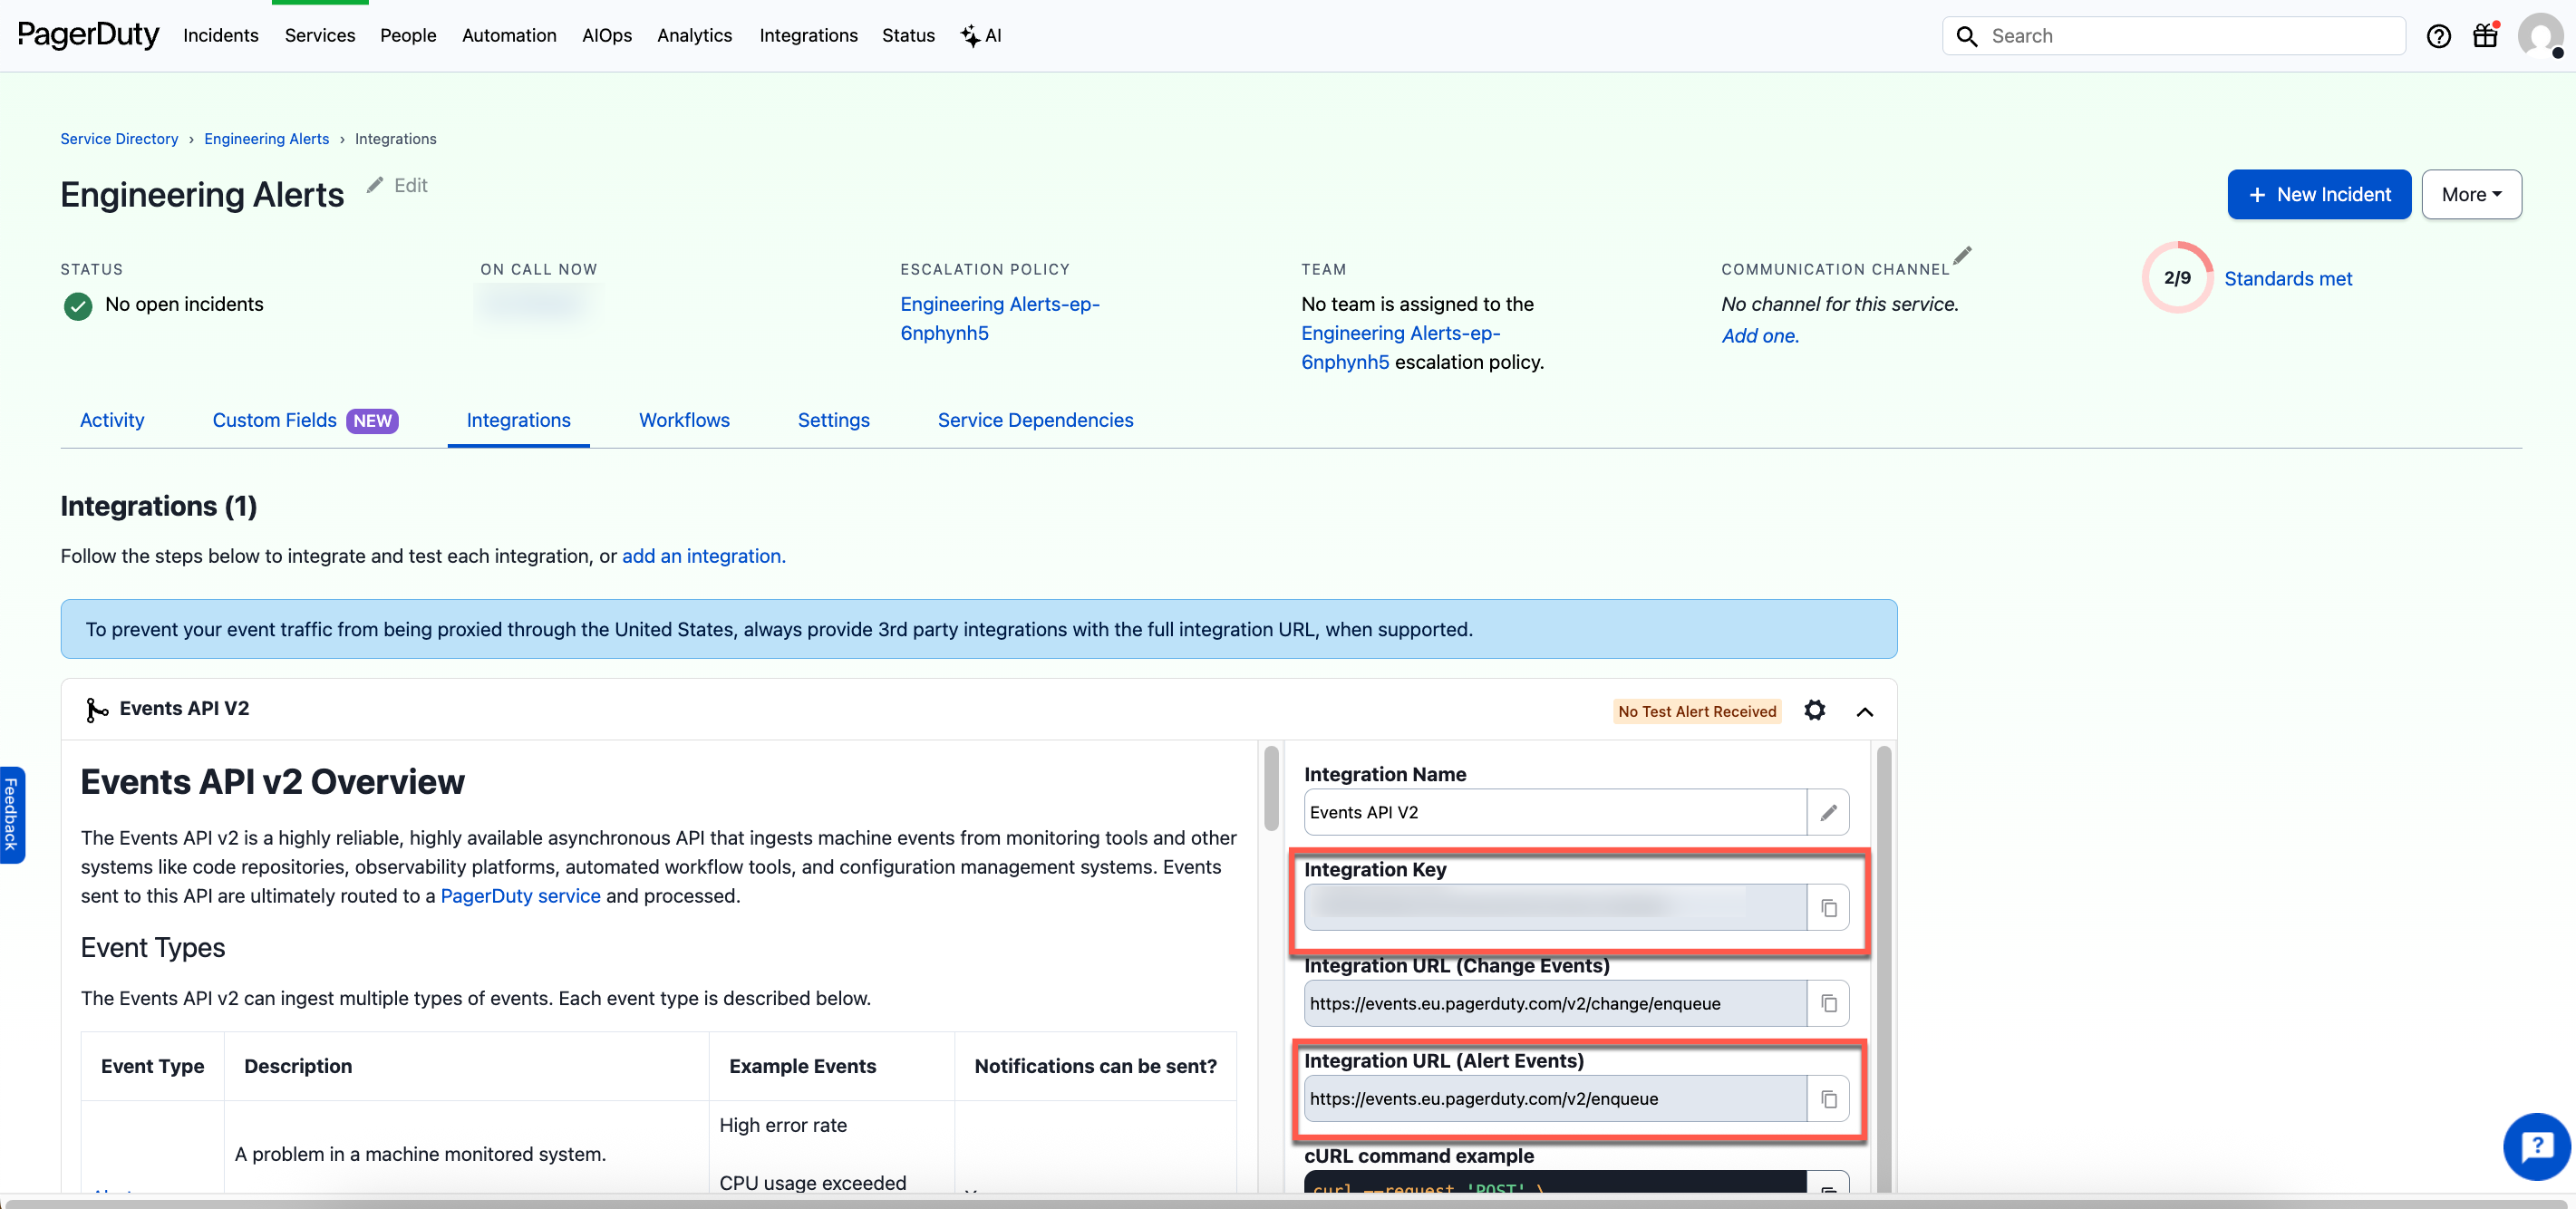Open the help question mark icon
The height and width of the screenshot is (1209, 2576).
coord(2440,35)
